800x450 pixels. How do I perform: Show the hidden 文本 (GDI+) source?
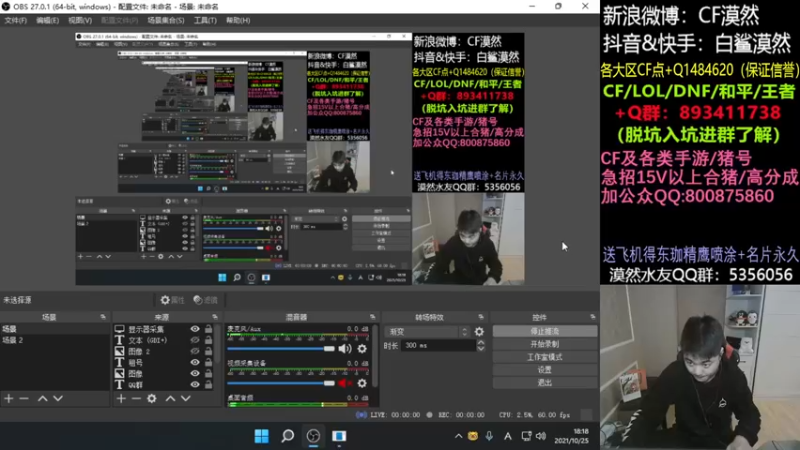[195, 340]
